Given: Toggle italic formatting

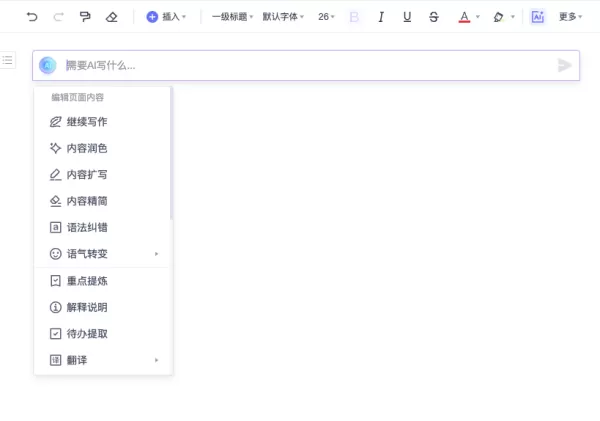Looking at the screenshot, I should (381, 17).
